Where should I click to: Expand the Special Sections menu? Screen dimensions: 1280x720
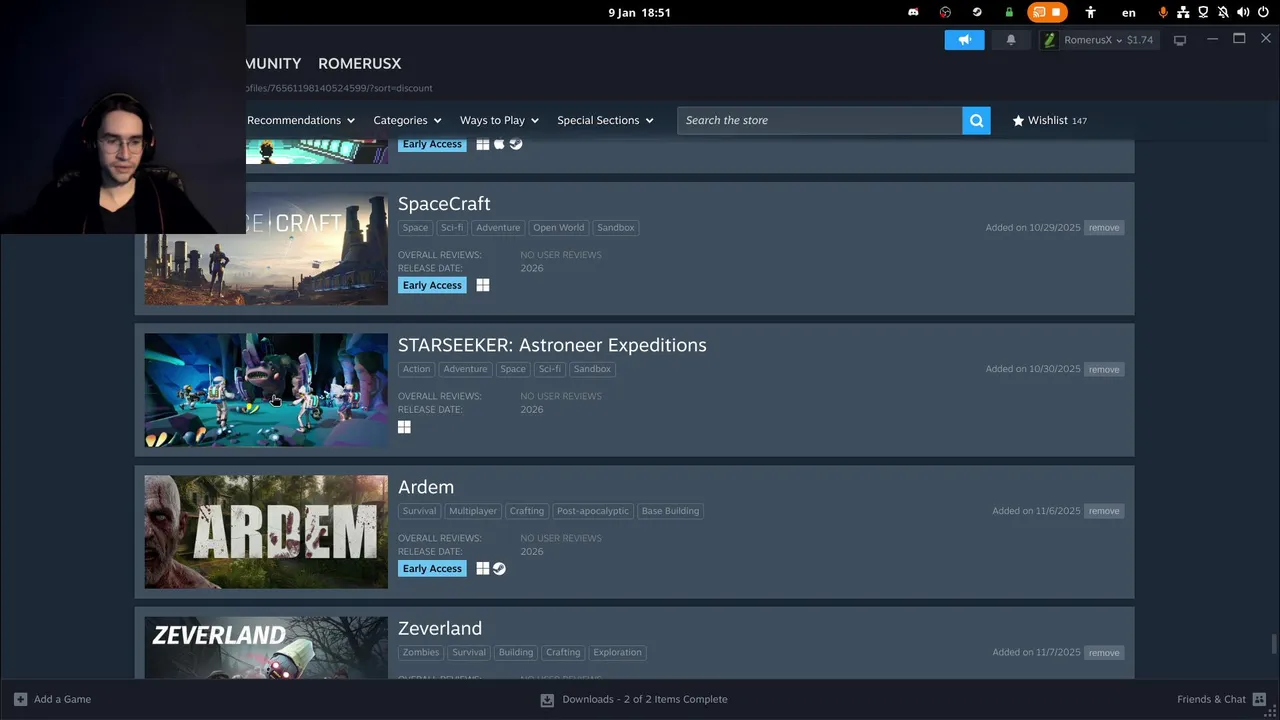click(x=605, y=120)
